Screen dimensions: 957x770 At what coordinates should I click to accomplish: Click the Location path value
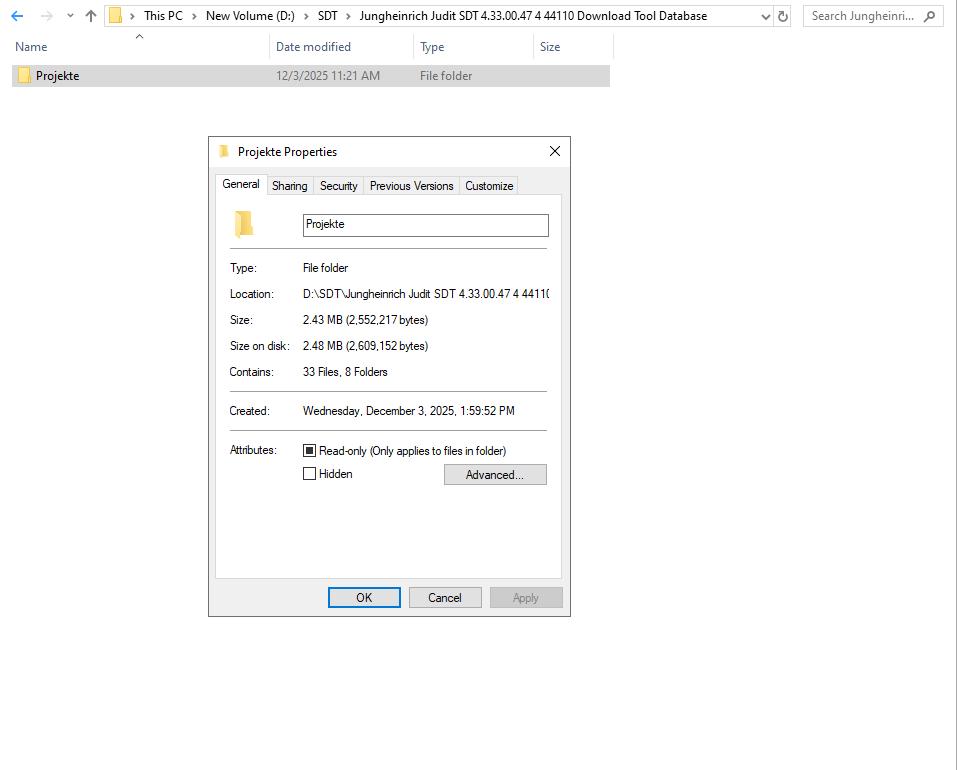[x=425, y=293]
